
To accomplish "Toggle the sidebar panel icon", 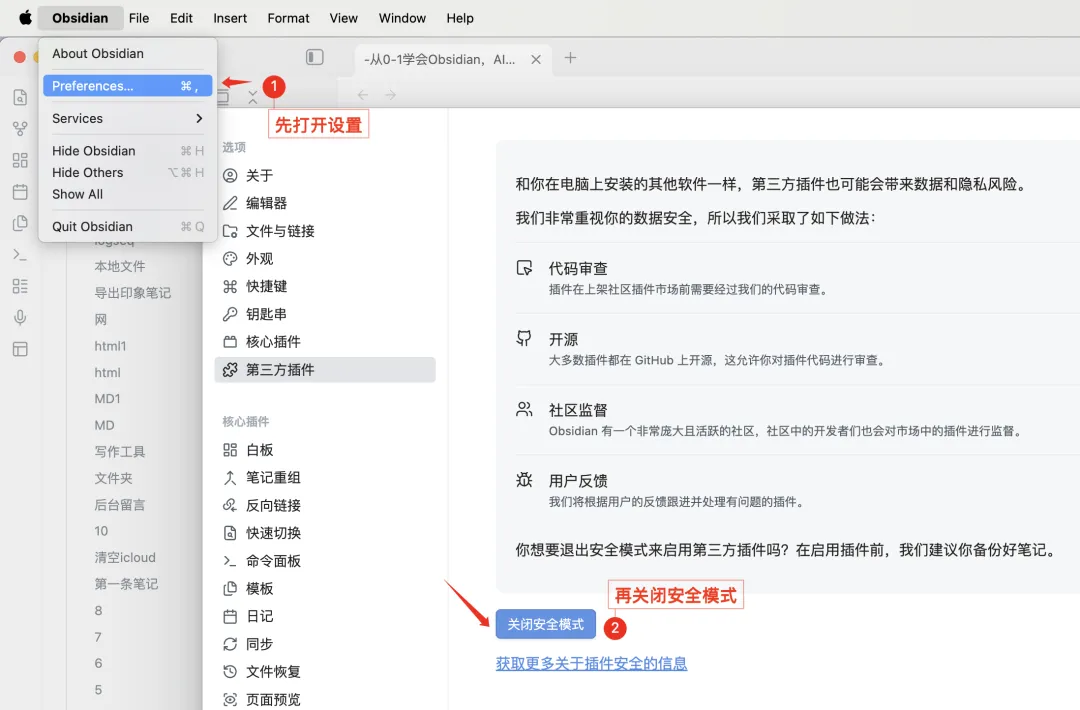I will pyautogui.click(x=315, y=57).
